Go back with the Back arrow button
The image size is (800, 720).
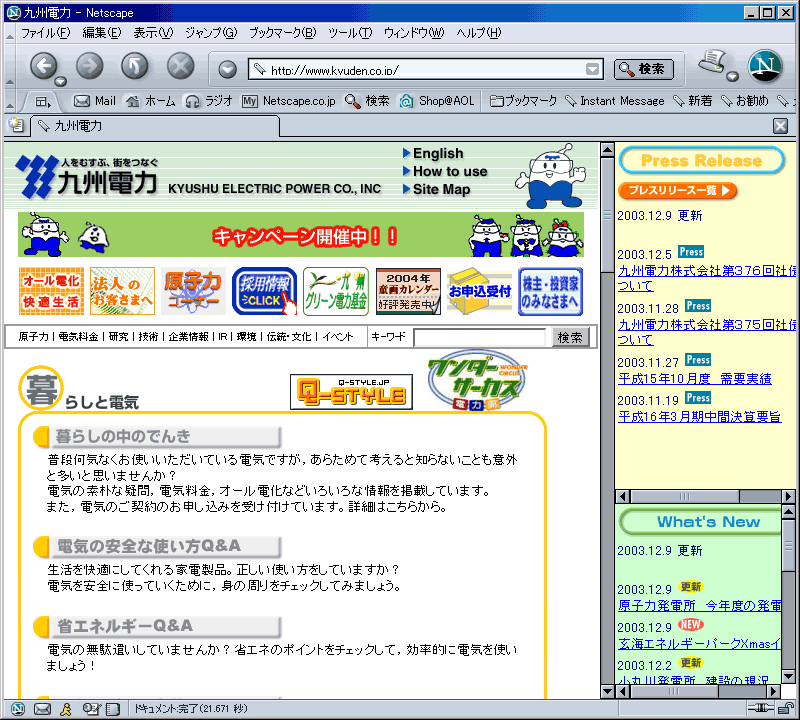pyautogui.click(x=44, y=66)
